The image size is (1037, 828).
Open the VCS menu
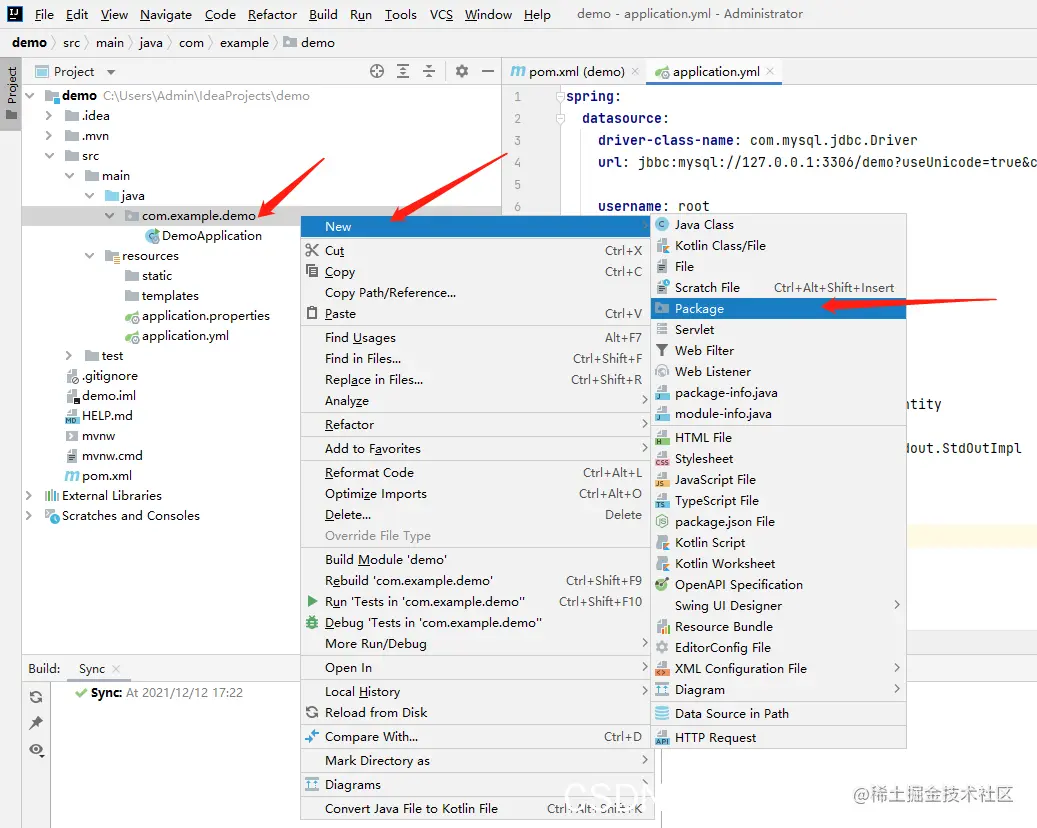click(x=441, y=15)
